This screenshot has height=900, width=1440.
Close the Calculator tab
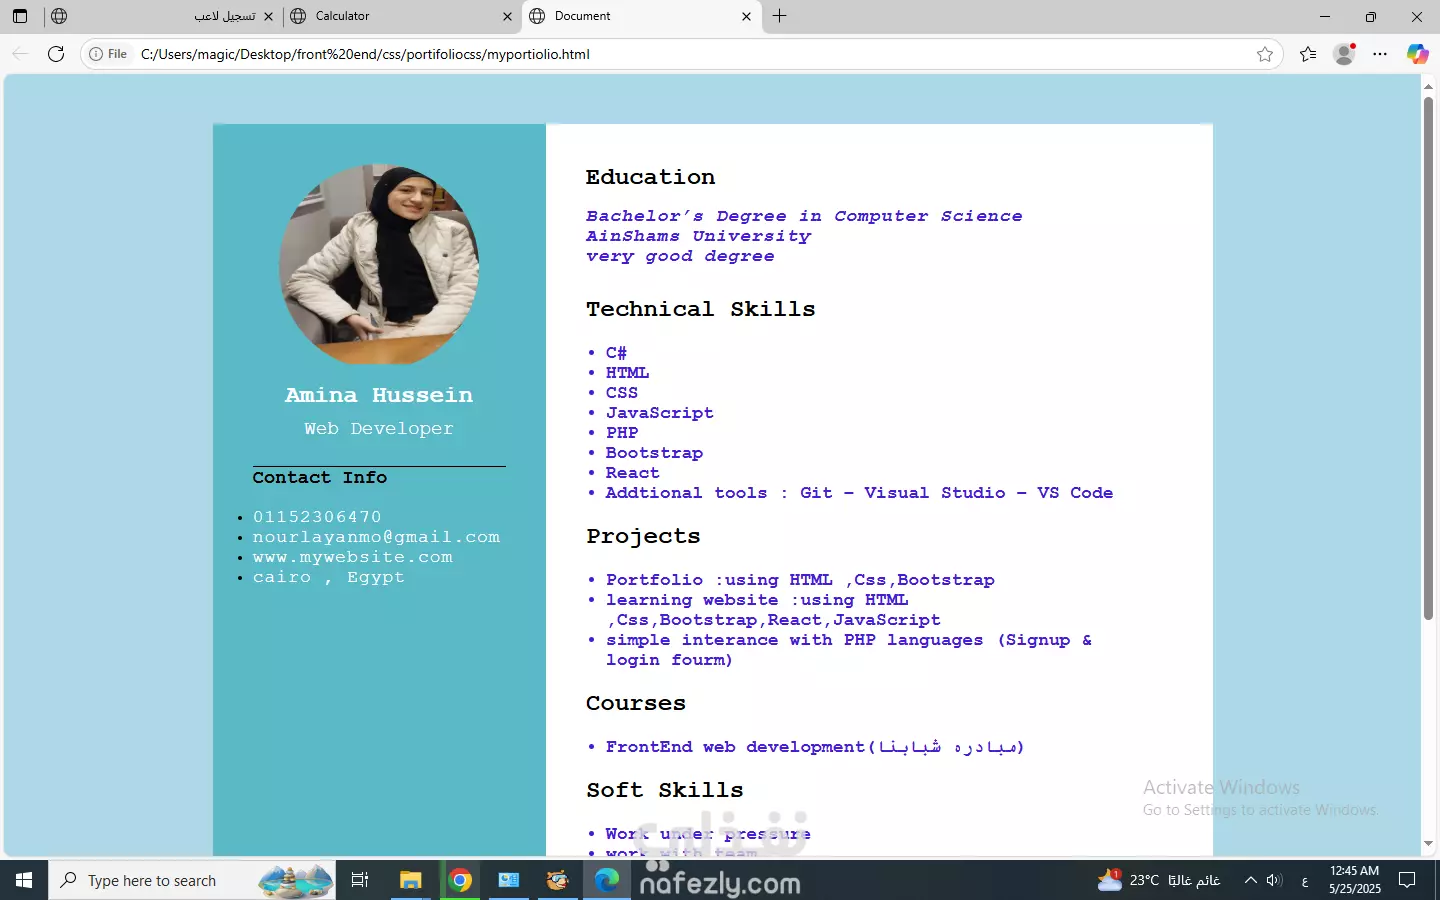pyautogui.click(x=507, y=16)
